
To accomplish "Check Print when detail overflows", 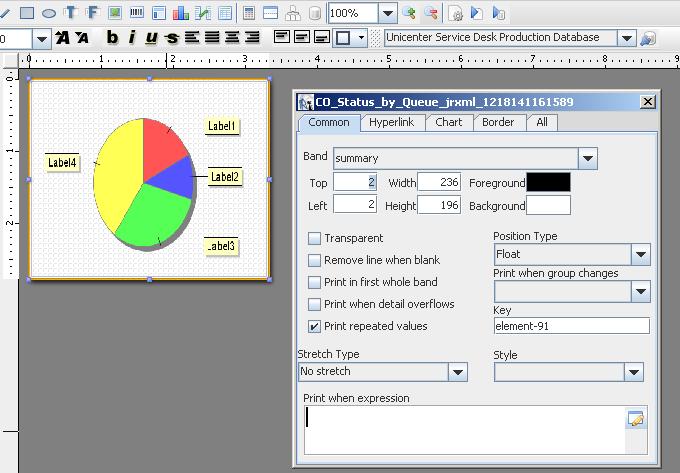I will 314,304.
